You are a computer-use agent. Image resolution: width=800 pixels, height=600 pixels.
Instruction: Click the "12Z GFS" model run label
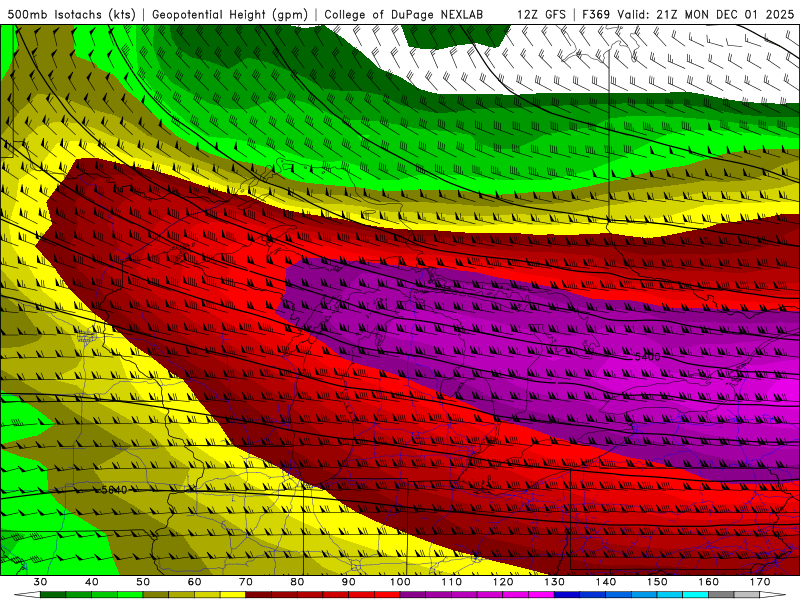point(541,14)
